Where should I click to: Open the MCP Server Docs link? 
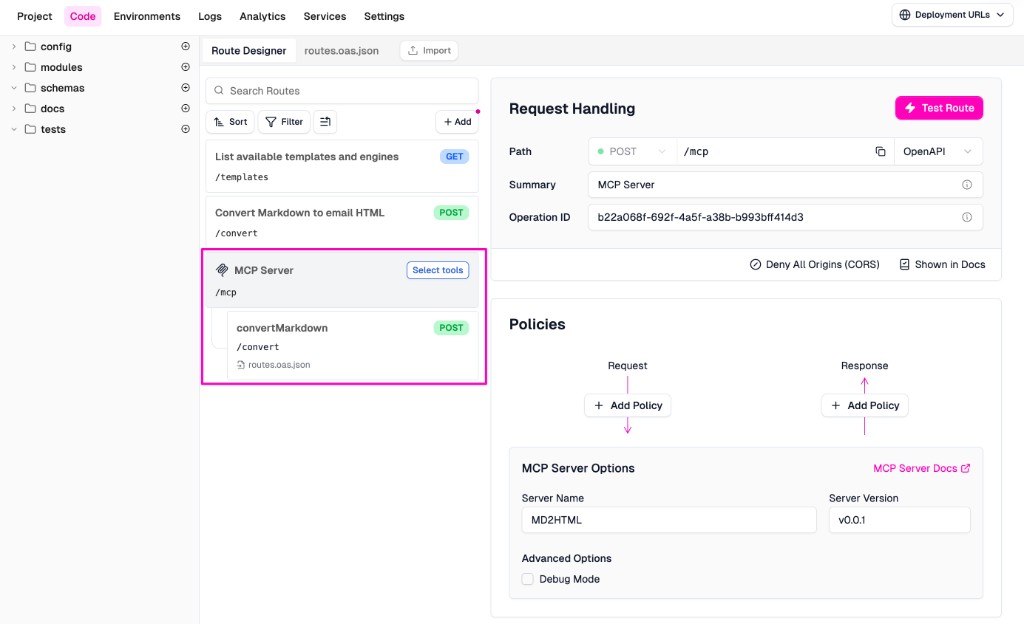click(921, 468)
